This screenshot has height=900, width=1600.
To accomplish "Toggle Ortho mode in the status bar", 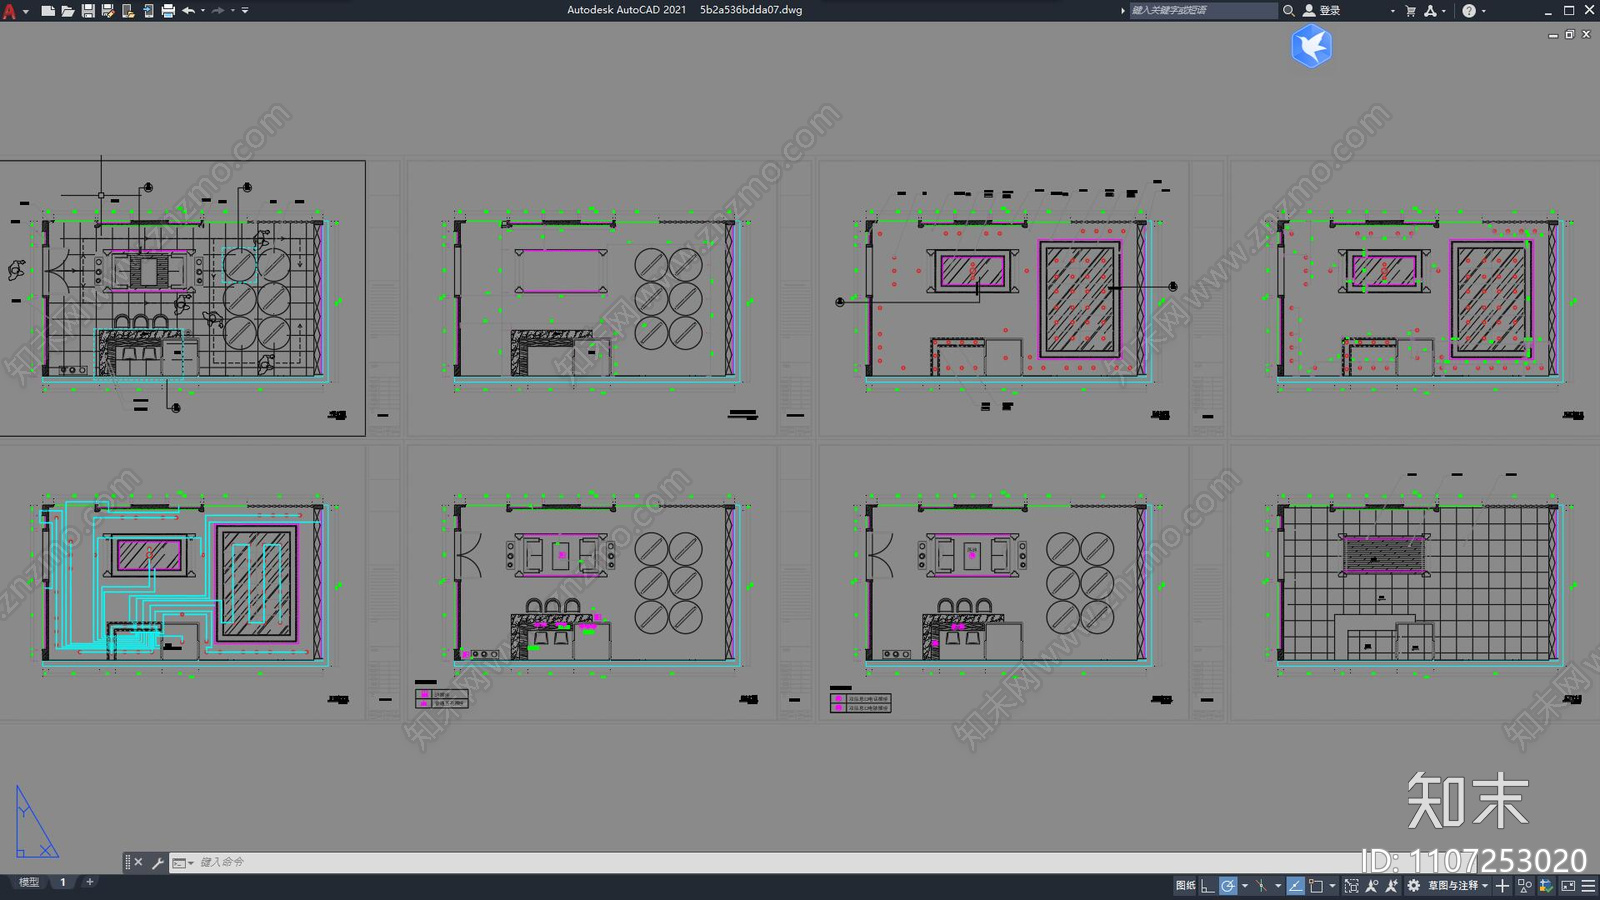I will (x=1208, y=886).
